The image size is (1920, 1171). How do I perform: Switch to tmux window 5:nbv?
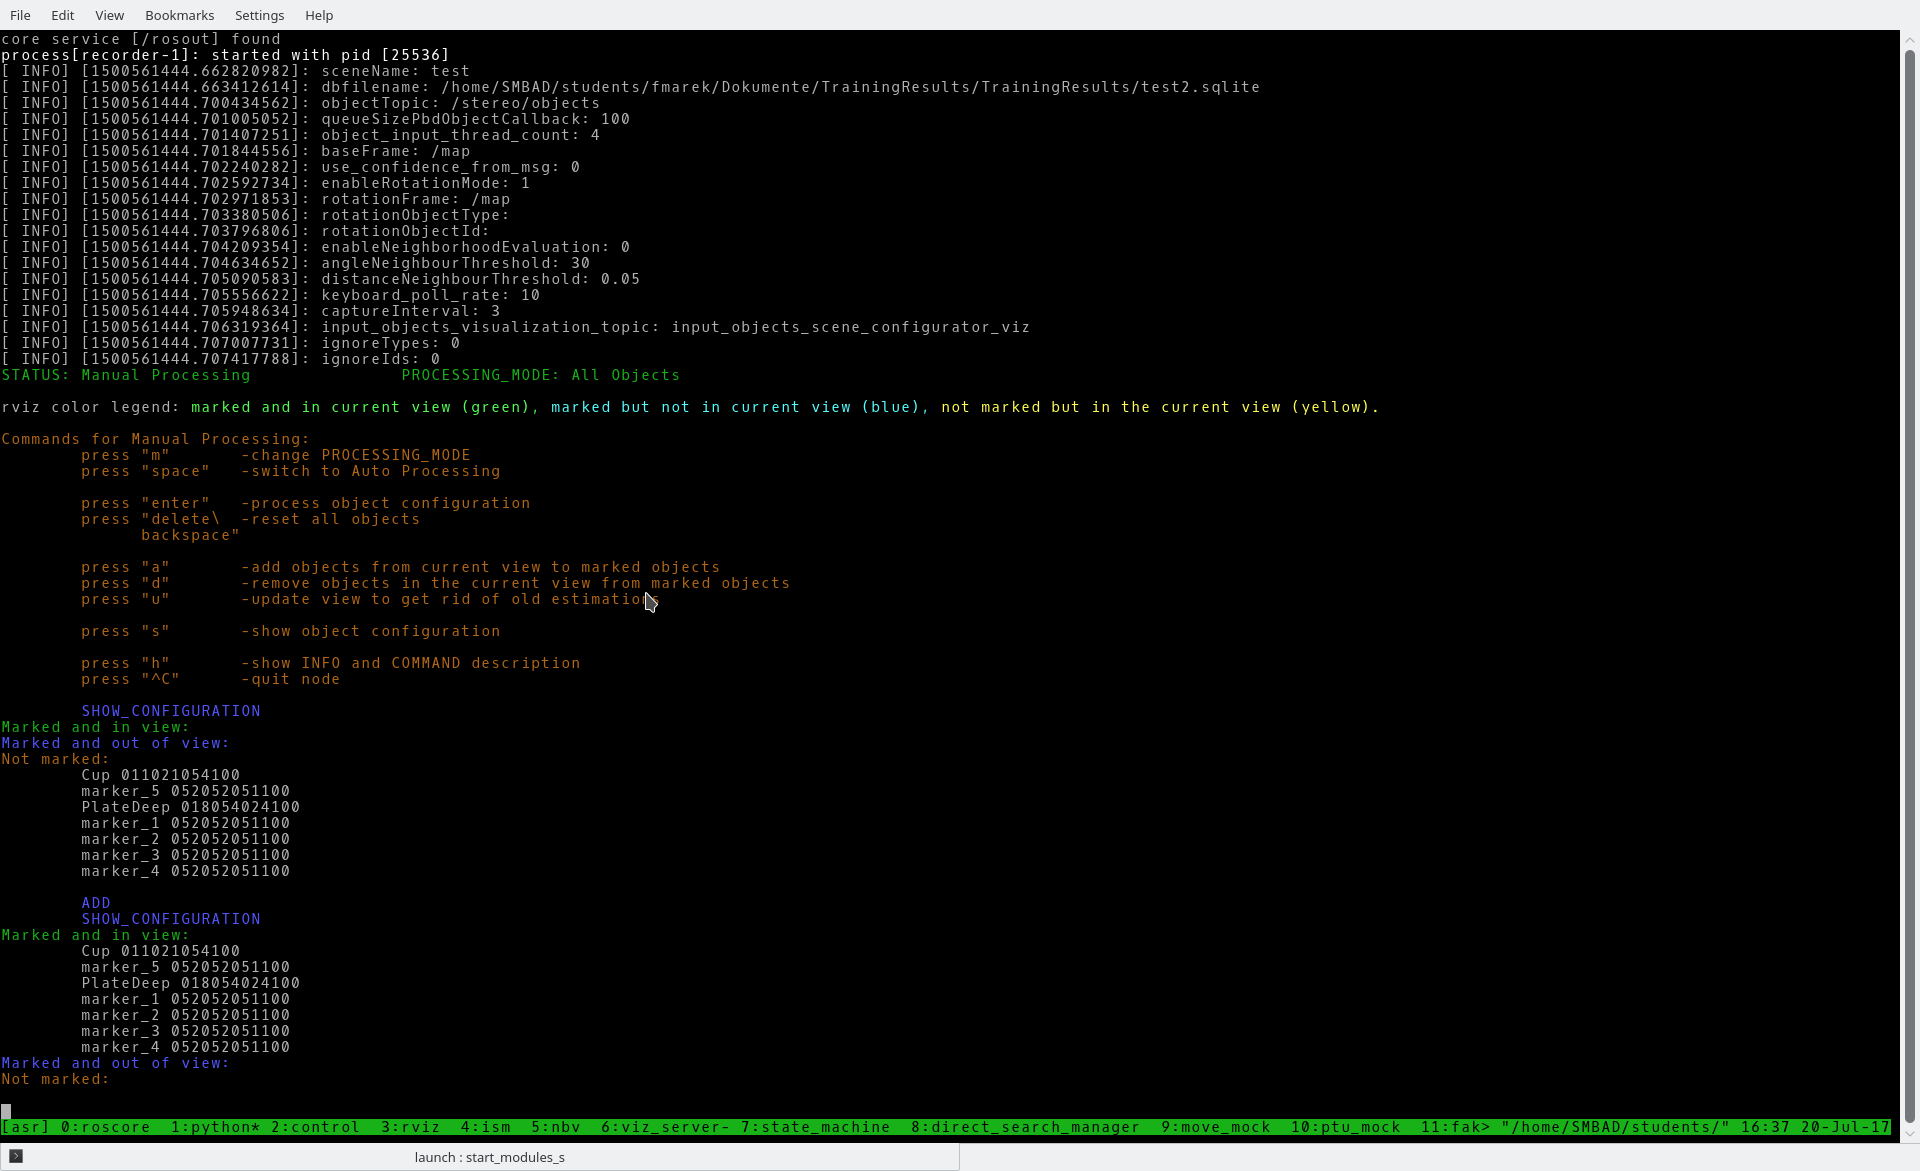point(555,1127)
